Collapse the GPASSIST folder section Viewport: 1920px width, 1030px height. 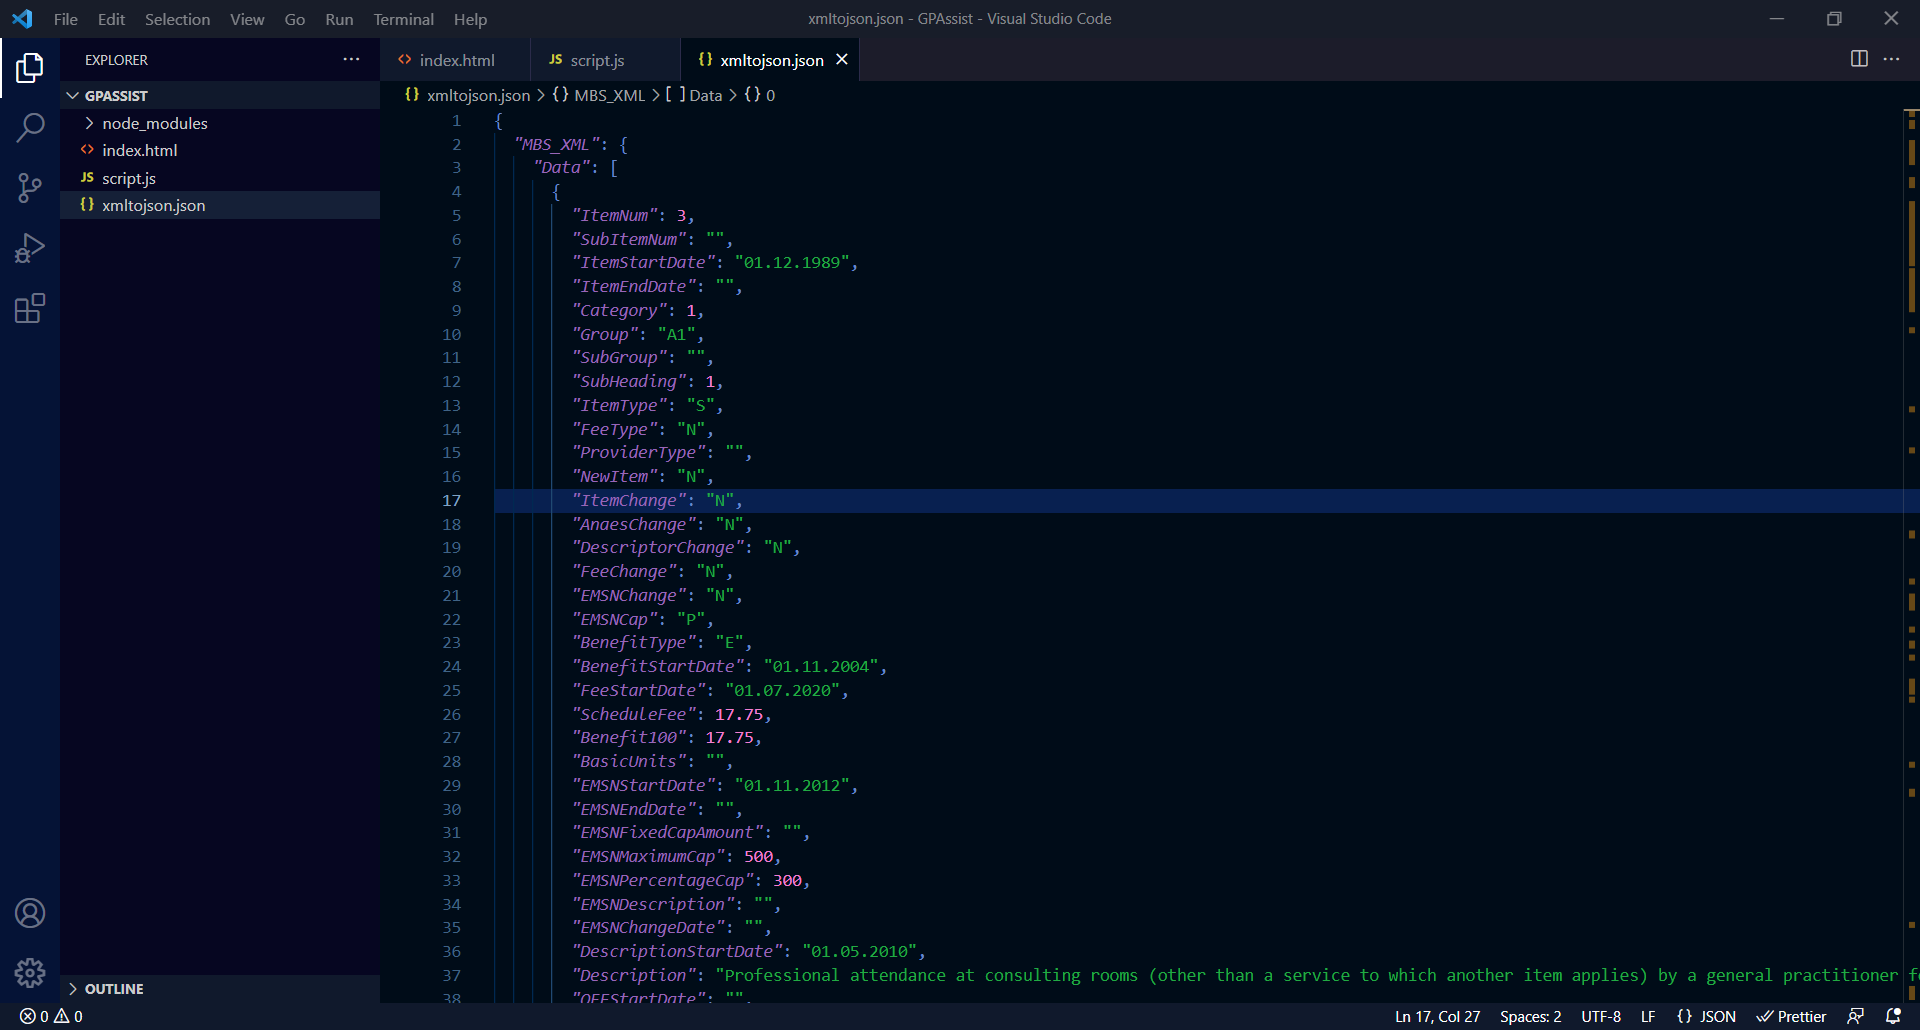pos(220,95)
